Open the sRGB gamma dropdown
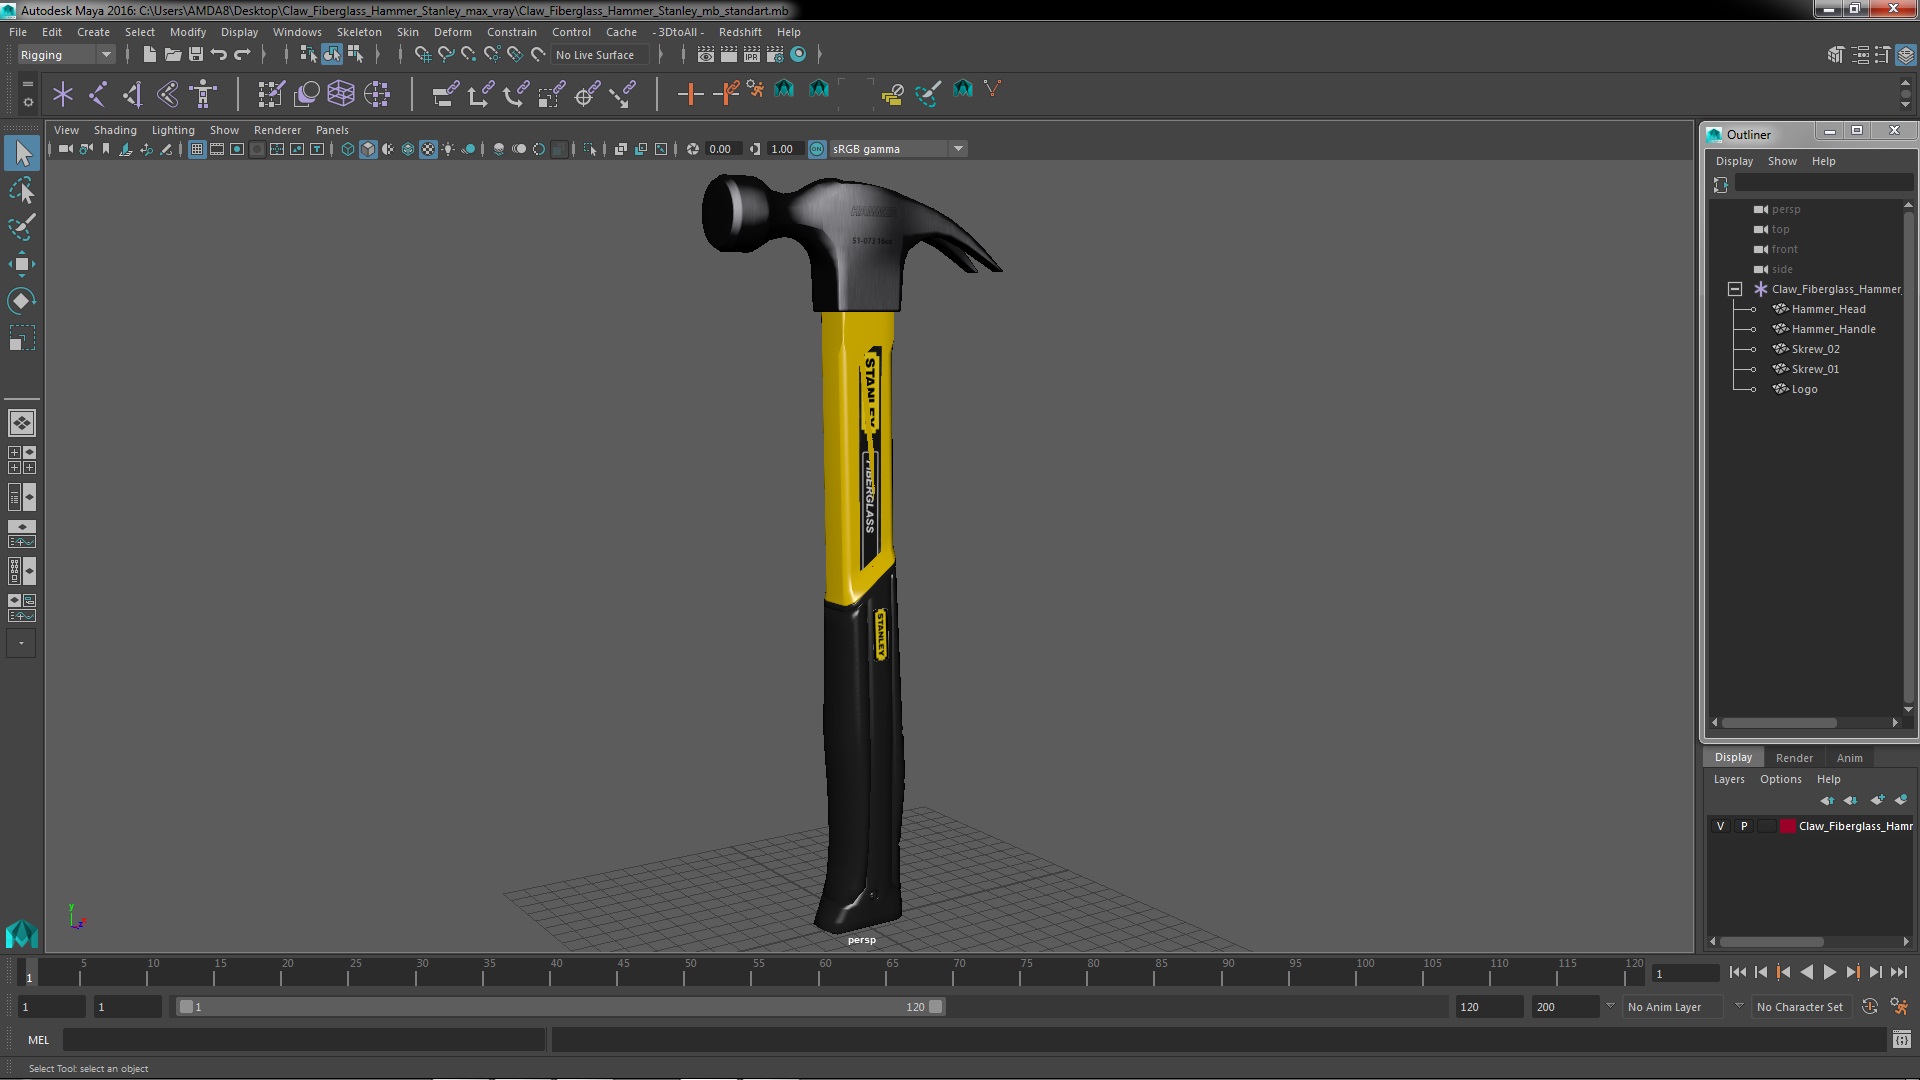This screenshot has width=1920, height=1080. tap(898, 149)
